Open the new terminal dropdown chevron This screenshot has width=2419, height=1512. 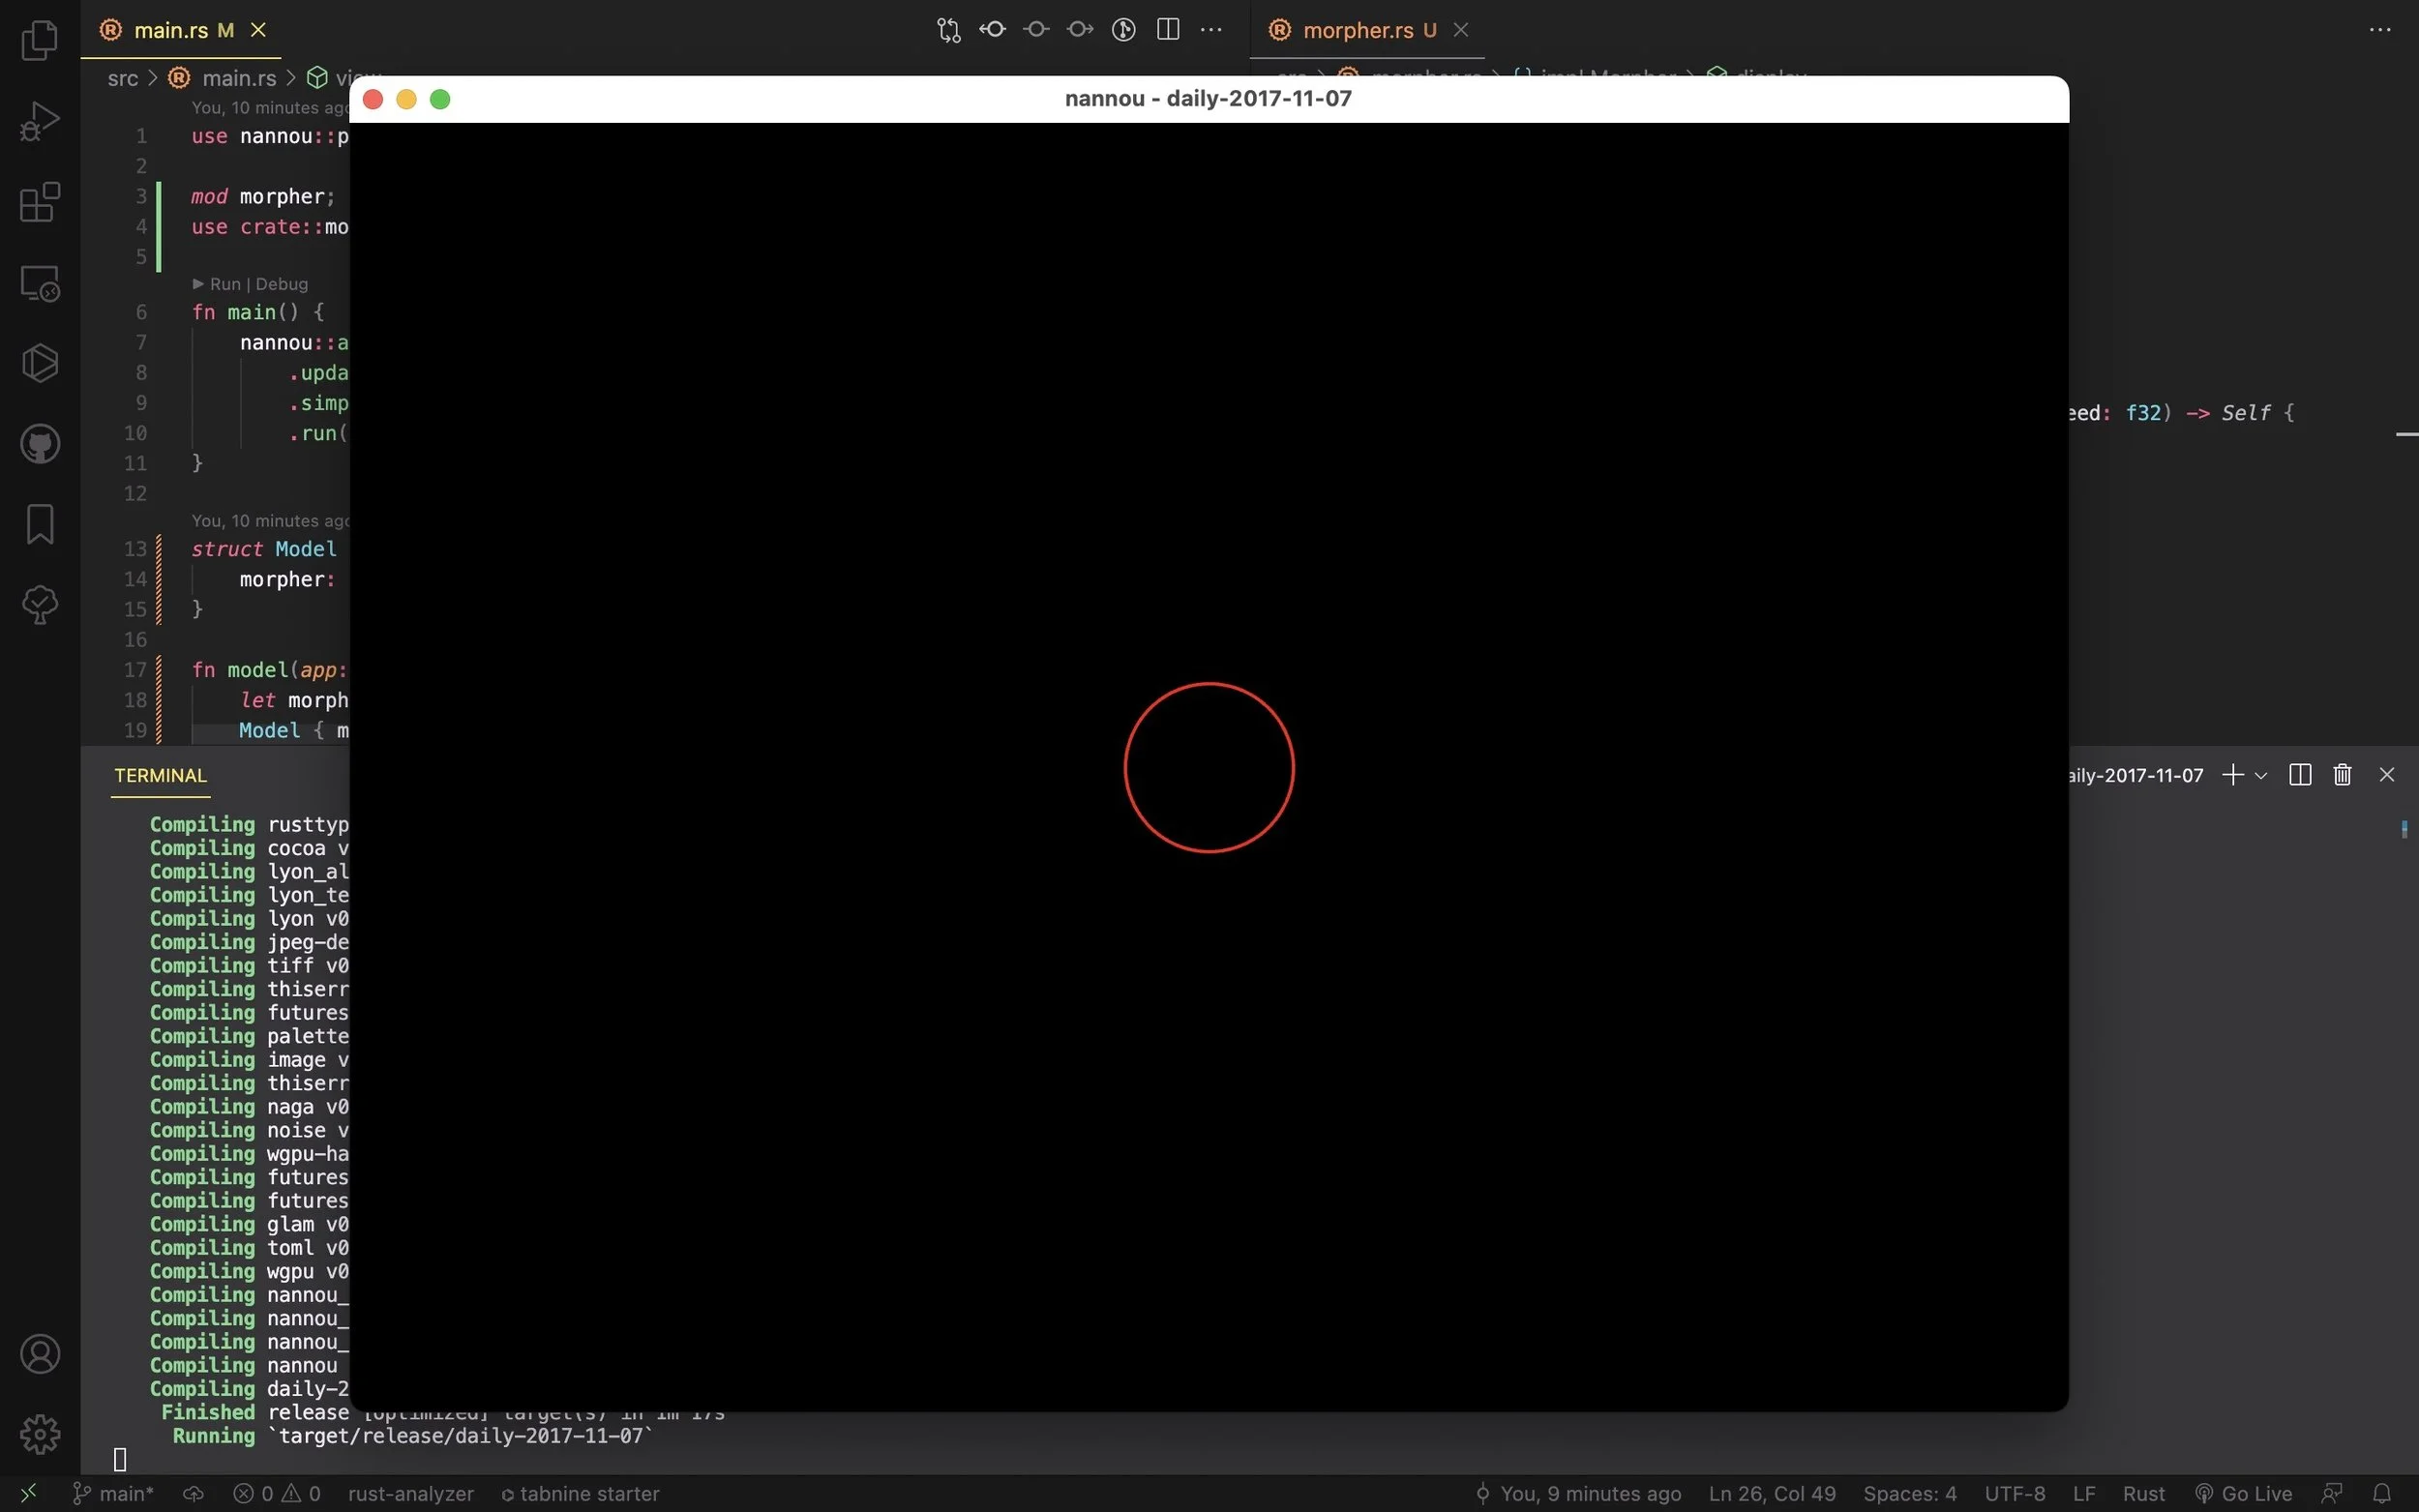point(2261,776)
